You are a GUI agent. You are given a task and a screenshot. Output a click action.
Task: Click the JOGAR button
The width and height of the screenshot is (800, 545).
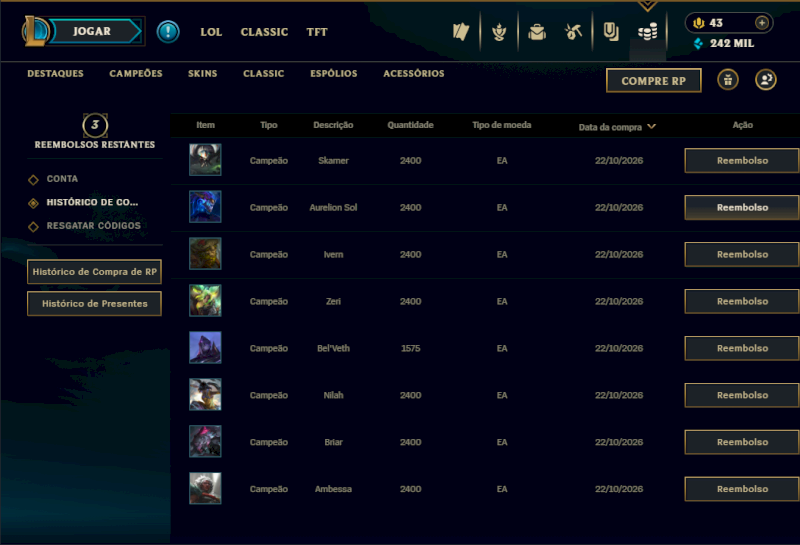pyautogui.click(x=92, y=31)
